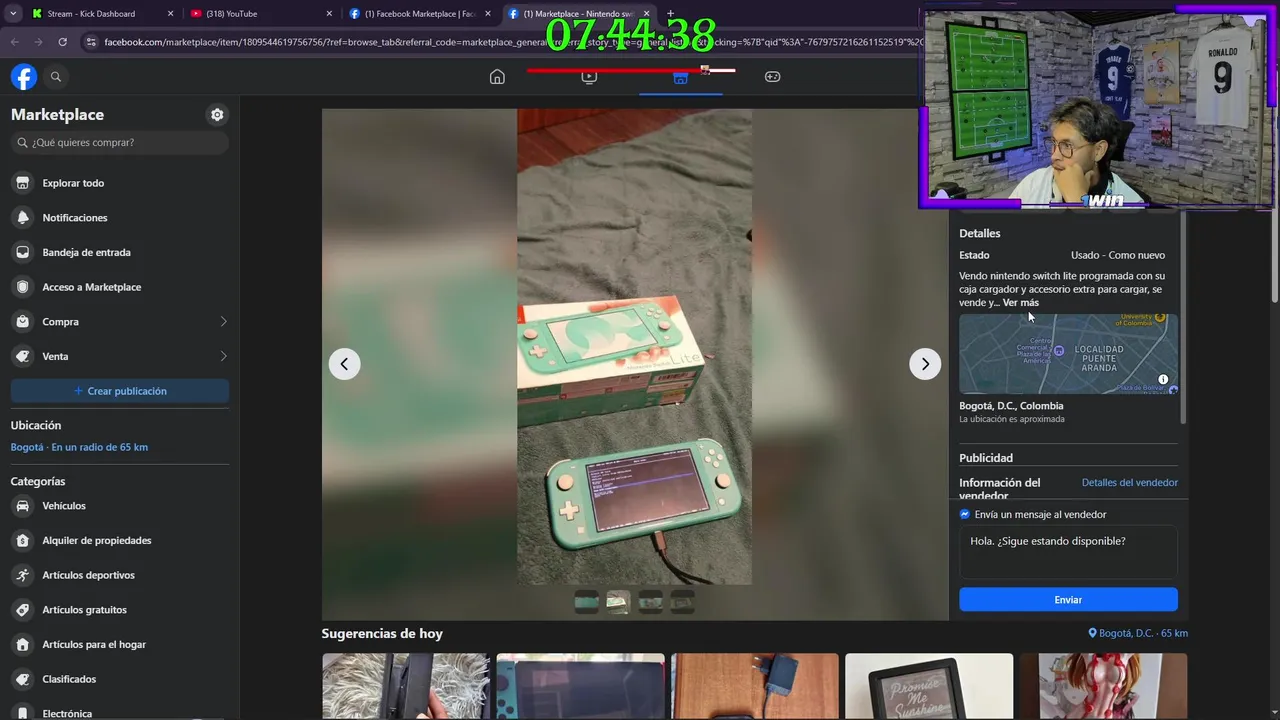Click the Artículos gratuitos tag icon
Viewport: 1280px width, 720px height.
[23, 610]
